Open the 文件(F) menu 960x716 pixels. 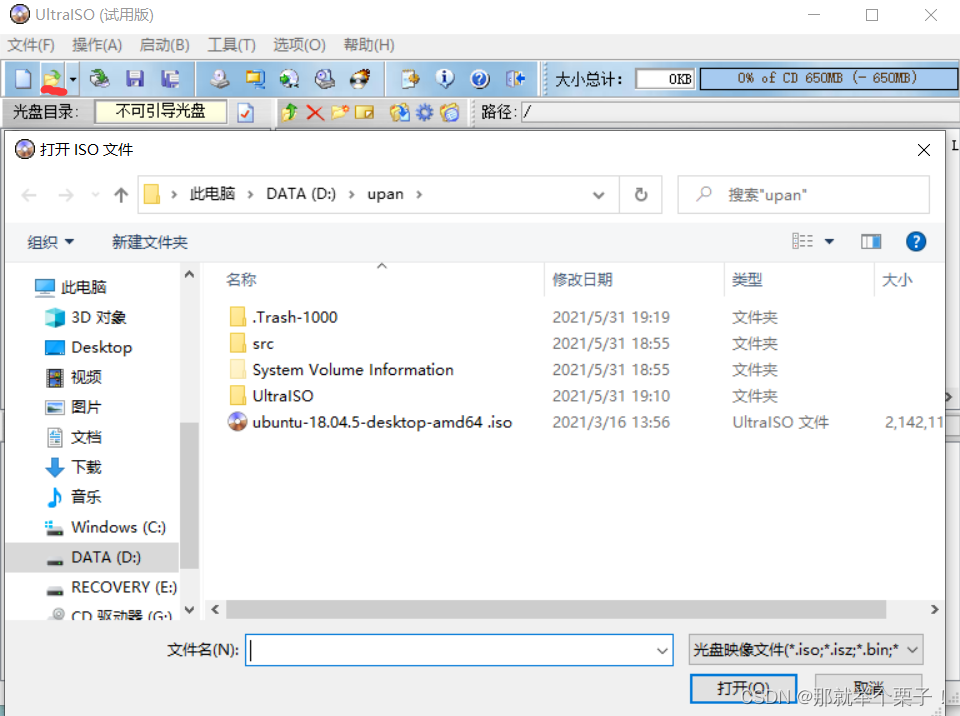tap(31, 45)
